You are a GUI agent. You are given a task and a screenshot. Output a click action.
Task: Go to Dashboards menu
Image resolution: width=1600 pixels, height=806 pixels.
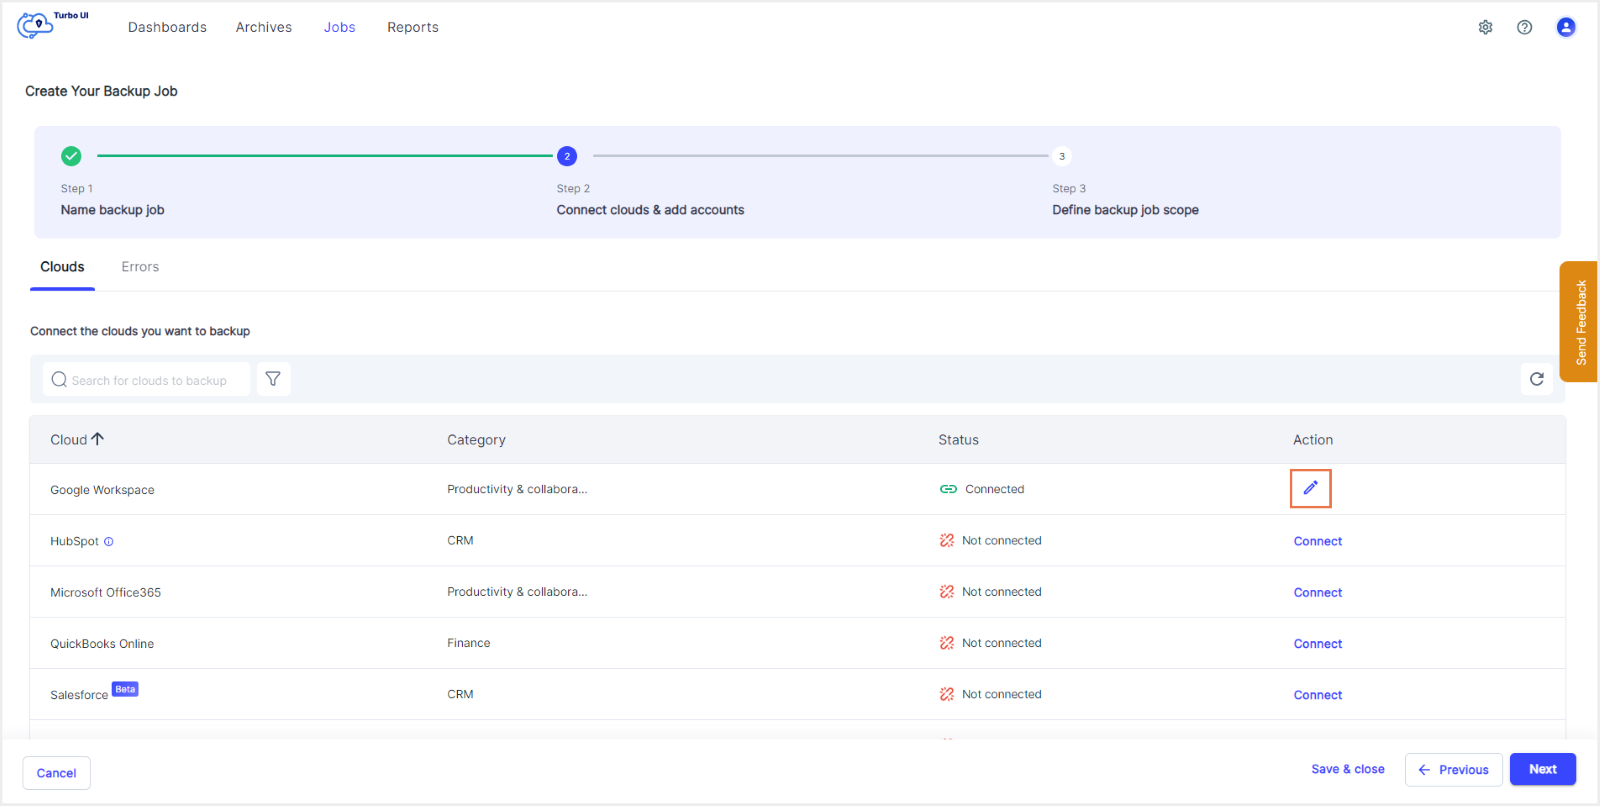click(167, 27)
